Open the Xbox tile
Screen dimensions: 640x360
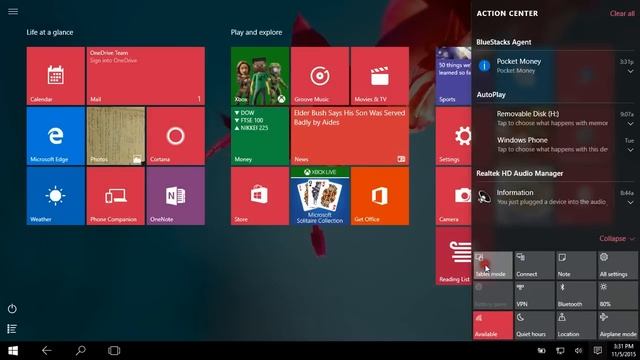pos(260,76)
